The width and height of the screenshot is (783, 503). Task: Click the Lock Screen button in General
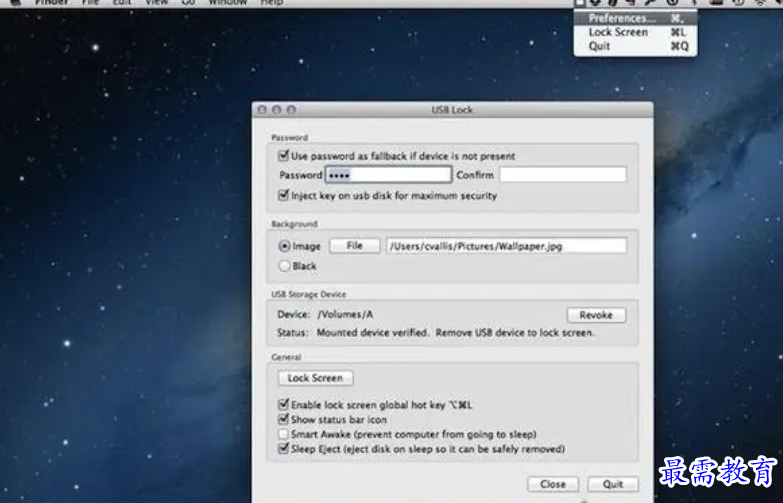315,378
